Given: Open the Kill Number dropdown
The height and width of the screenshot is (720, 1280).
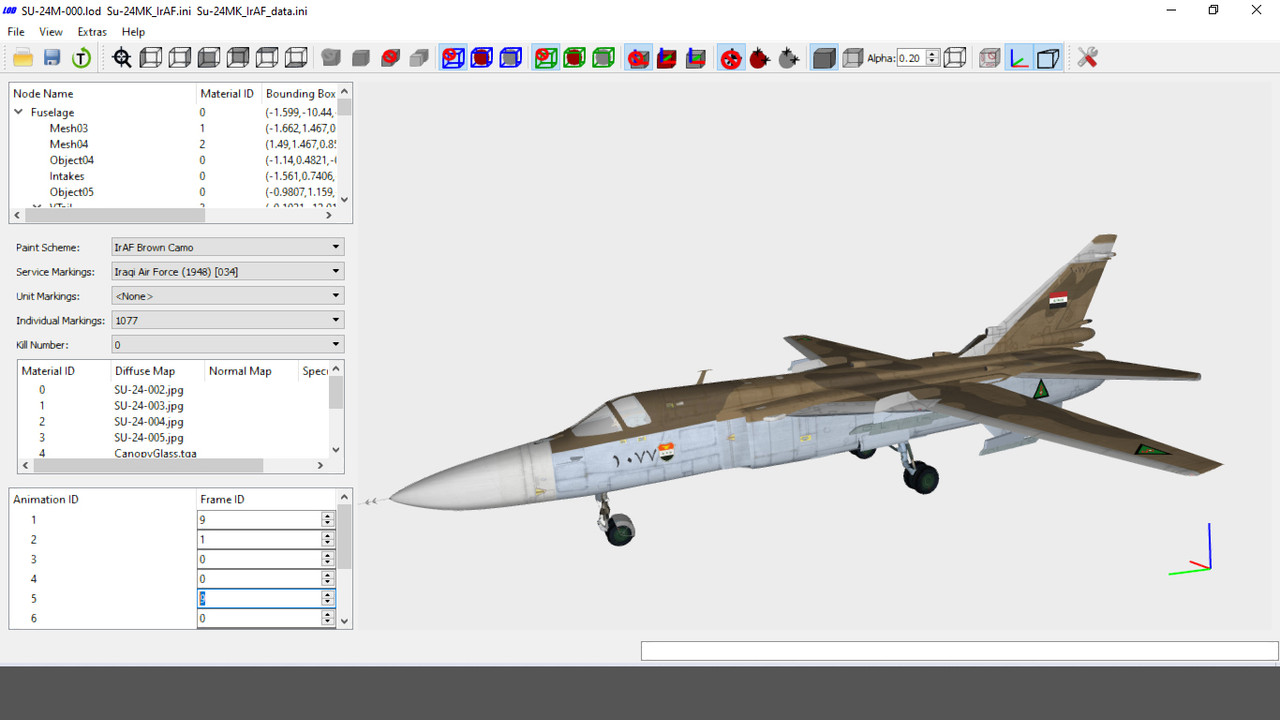Looking at the screenshot, I should point(227,344).
